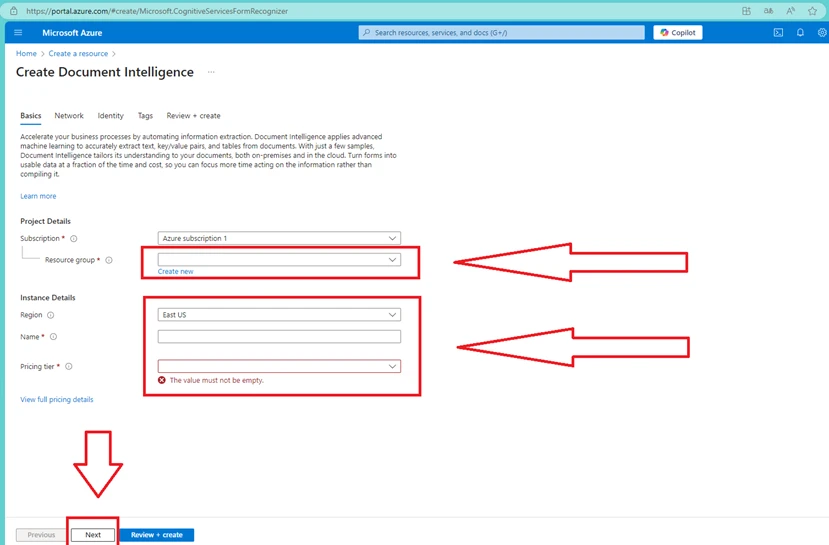The width and height of the screenshot is (829, 545).
Task: Switch to the Identity tab
Action: click(x=110, y=116)
